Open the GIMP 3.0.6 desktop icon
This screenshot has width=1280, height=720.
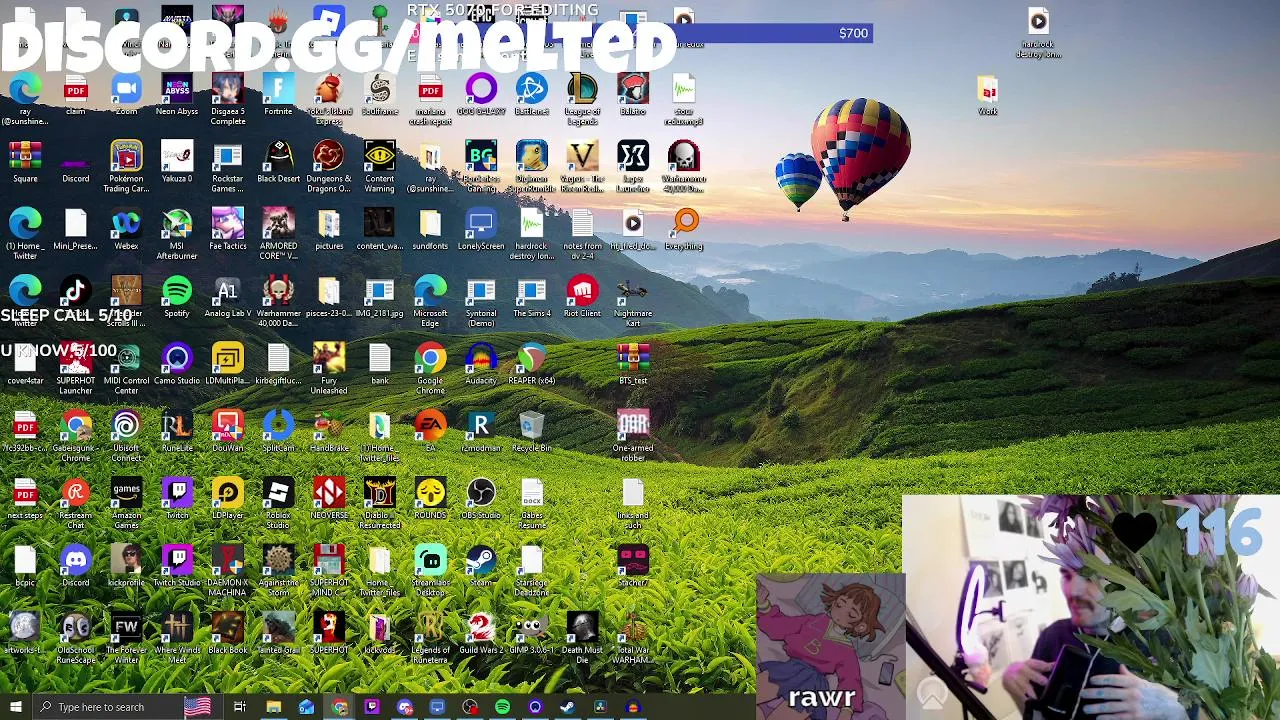pyautogui.click(x=532, y=632)
